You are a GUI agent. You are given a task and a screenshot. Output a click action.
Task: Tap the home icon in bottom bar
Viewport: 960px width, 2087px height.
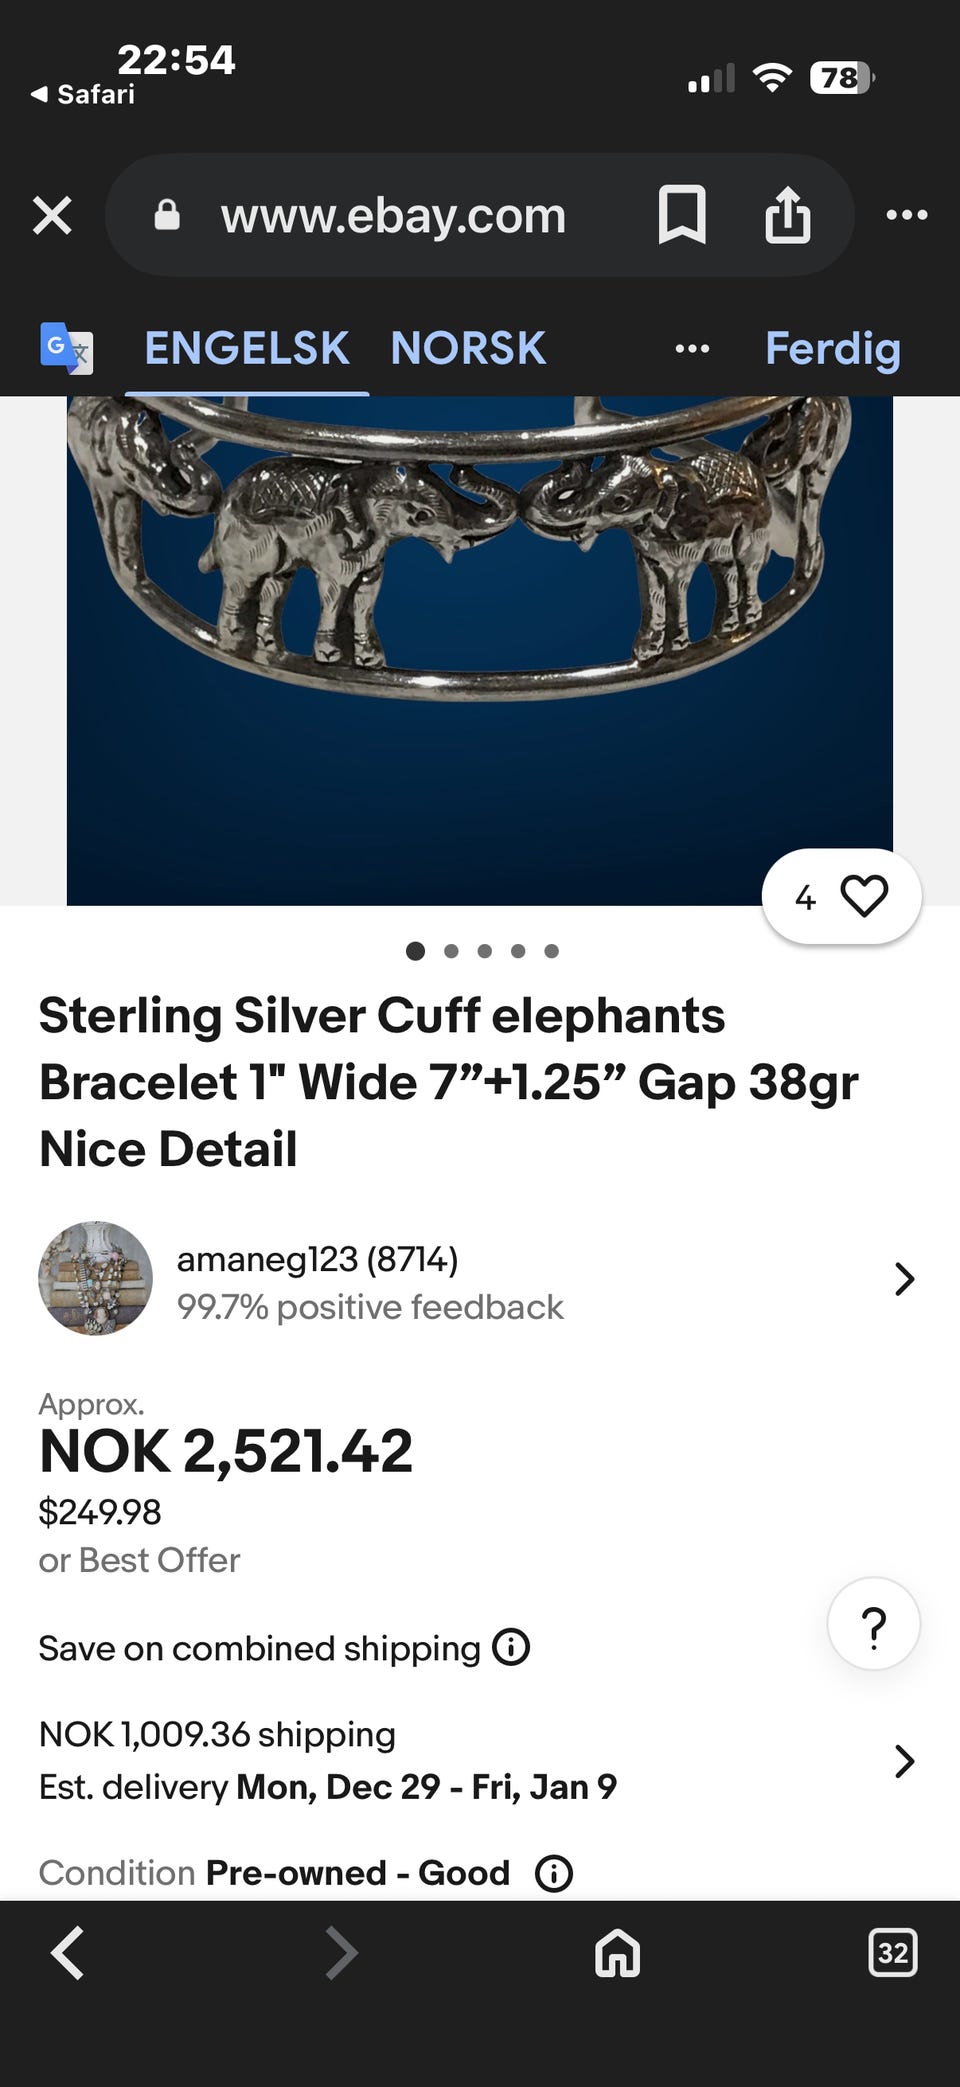617,1952
